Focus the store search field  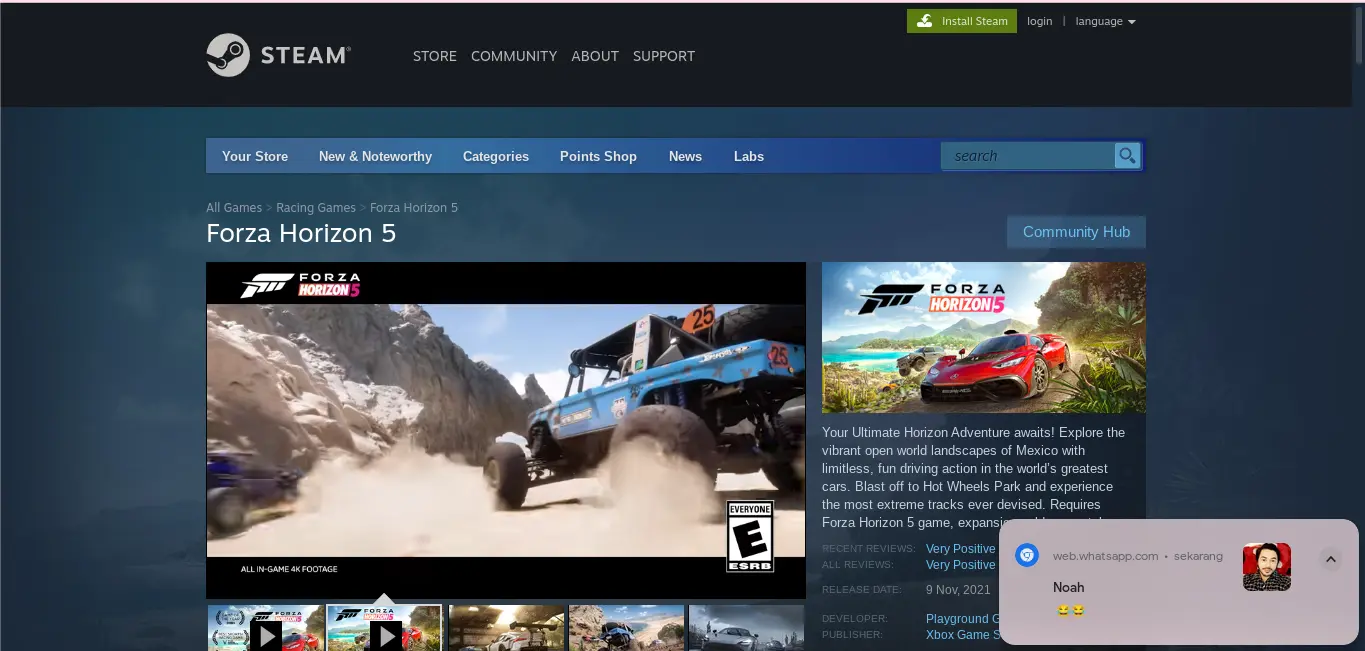(1028, 155)
